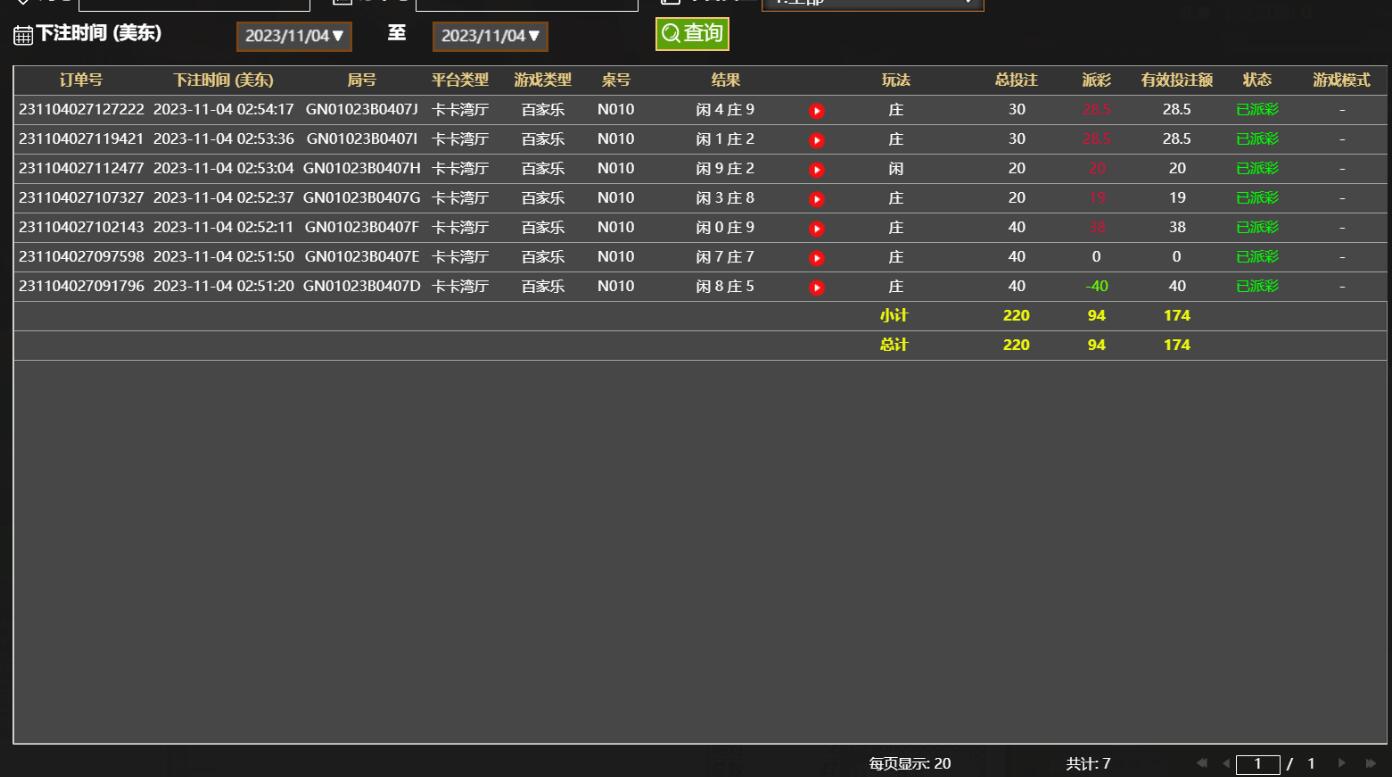Image resolution: width=1392 pixels, height=777 pixels.
Task: Click the 总投注 column header
Action: tap(1016, 81)
